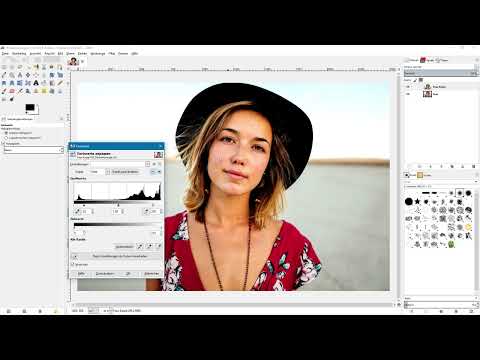This screenshot has height=360, width=480.
Task: Switch to the Pfade tab
Action: pyautogui.click(x=442, y=60)
